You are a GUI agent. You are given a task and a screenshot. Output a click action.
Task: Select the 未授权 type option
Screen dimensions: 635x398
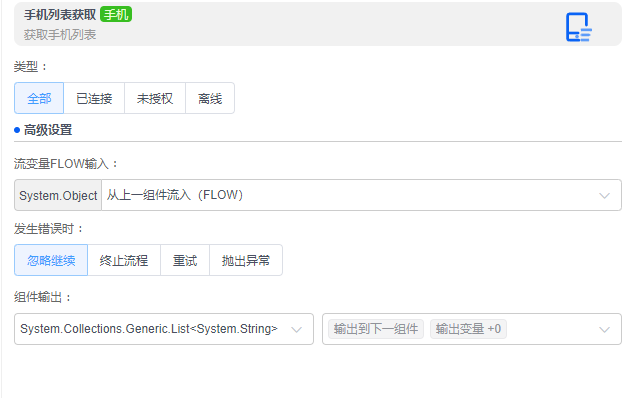(155, 98)
